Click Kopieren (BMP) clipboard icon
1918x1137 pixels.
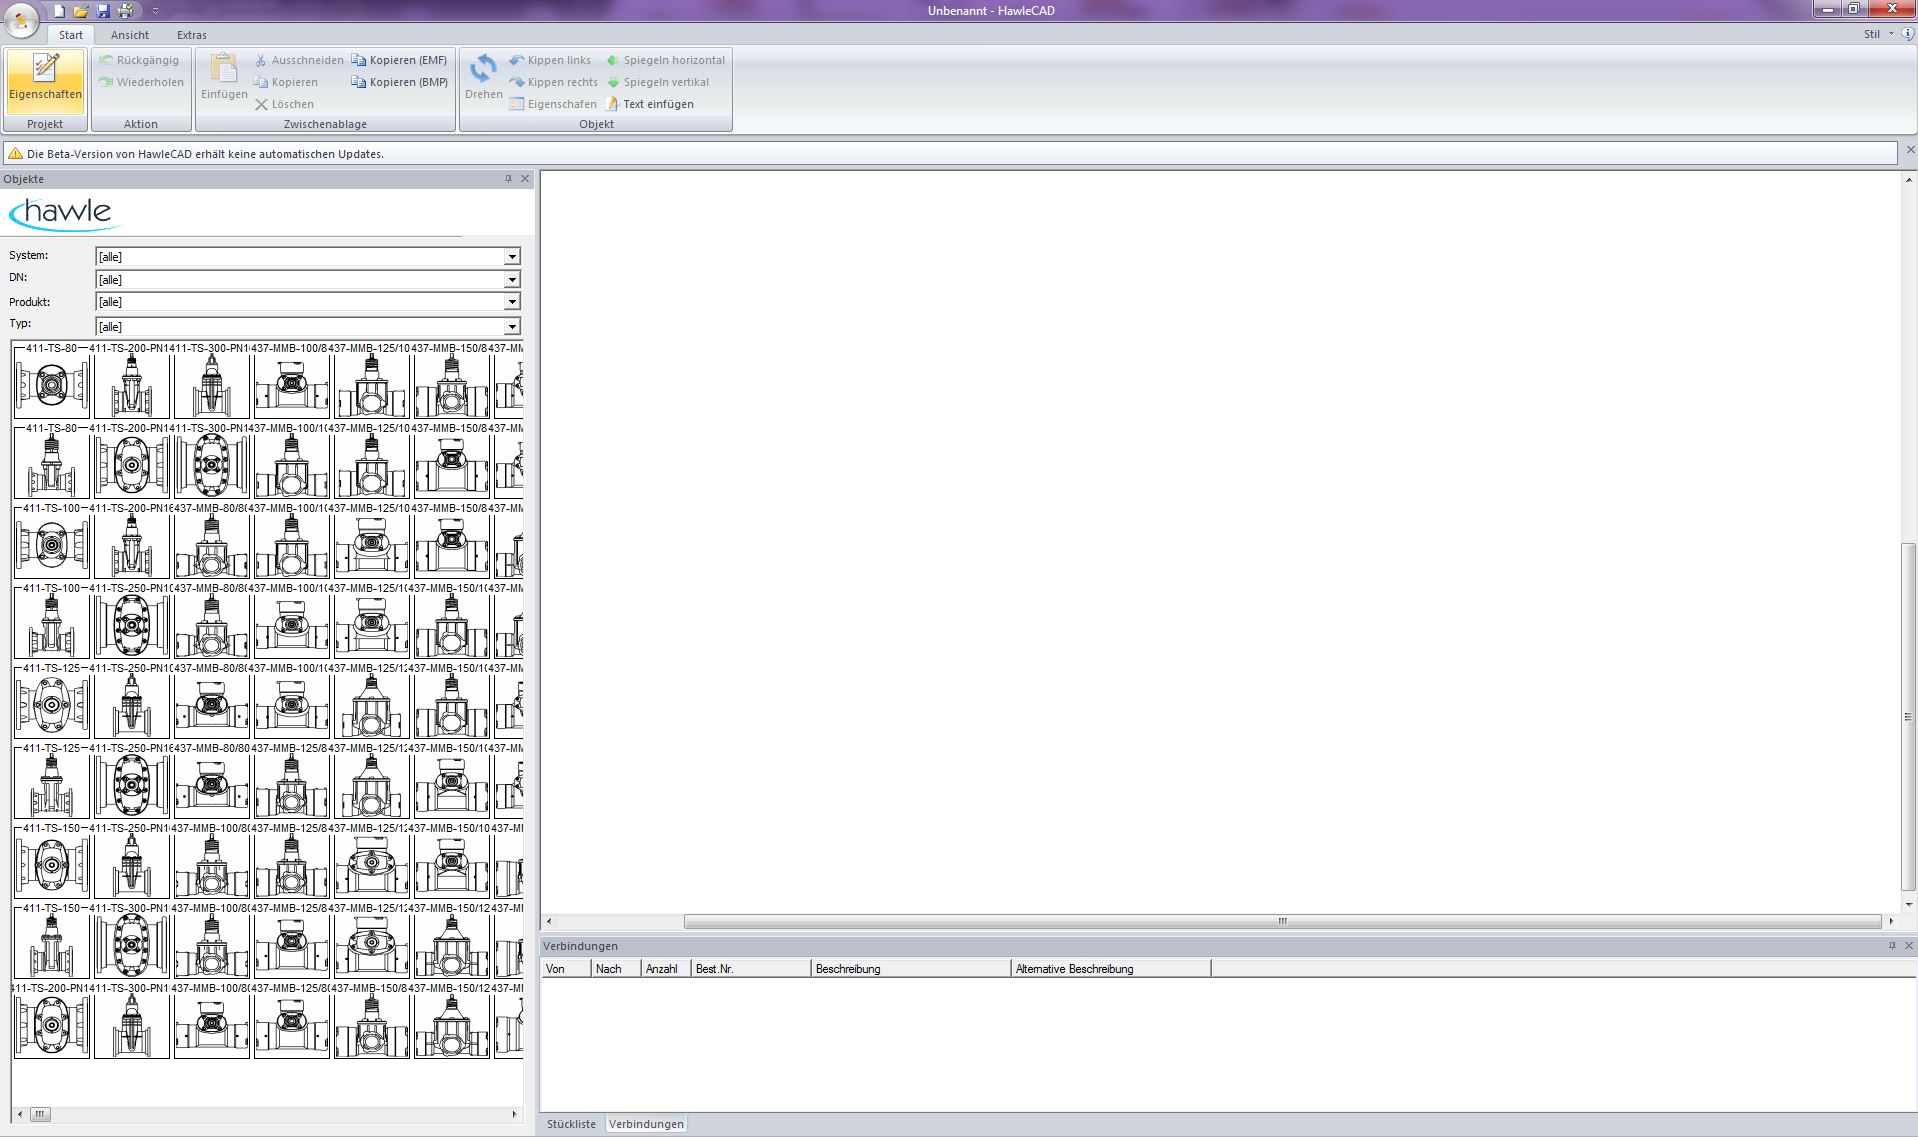358,82
